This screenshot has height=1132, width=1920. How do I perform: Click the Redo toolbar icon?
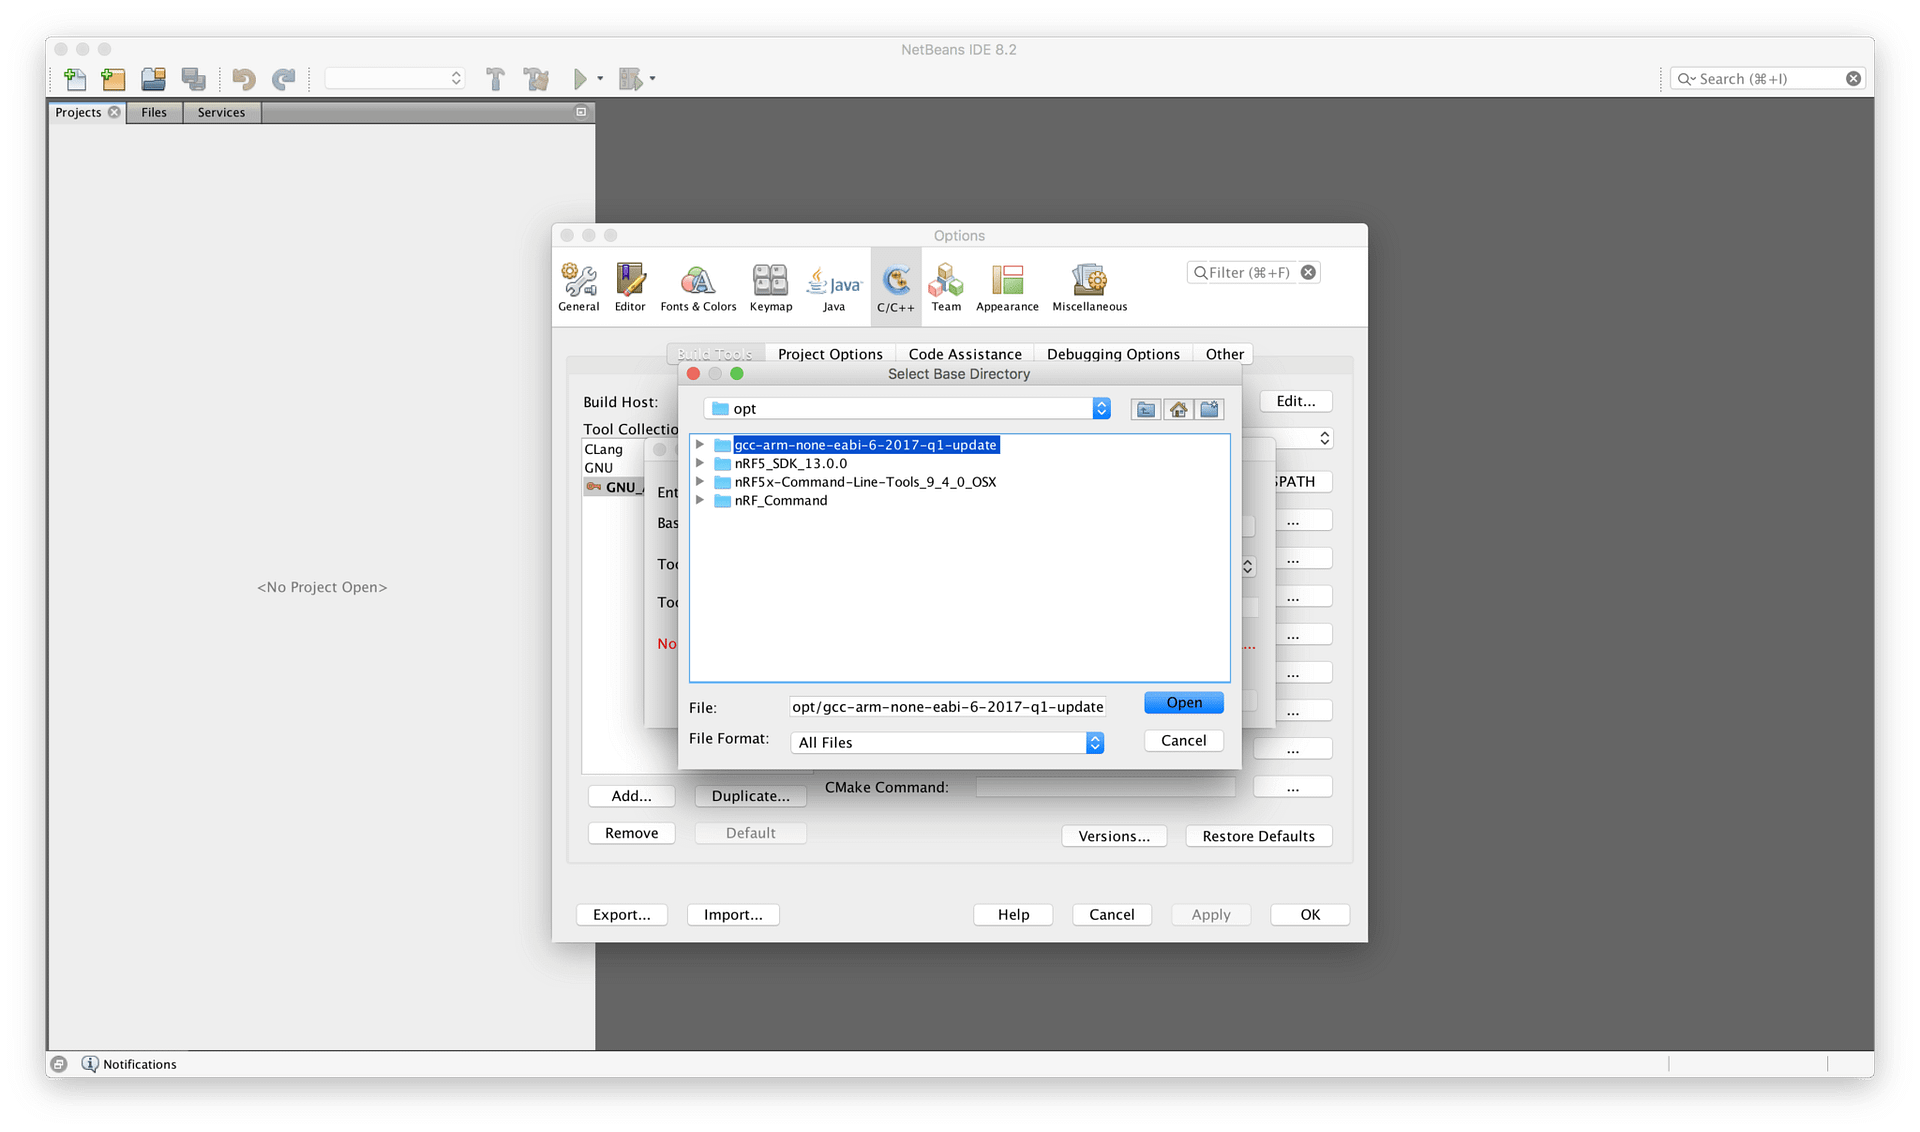pyautogui.click(x=284, y=78)
